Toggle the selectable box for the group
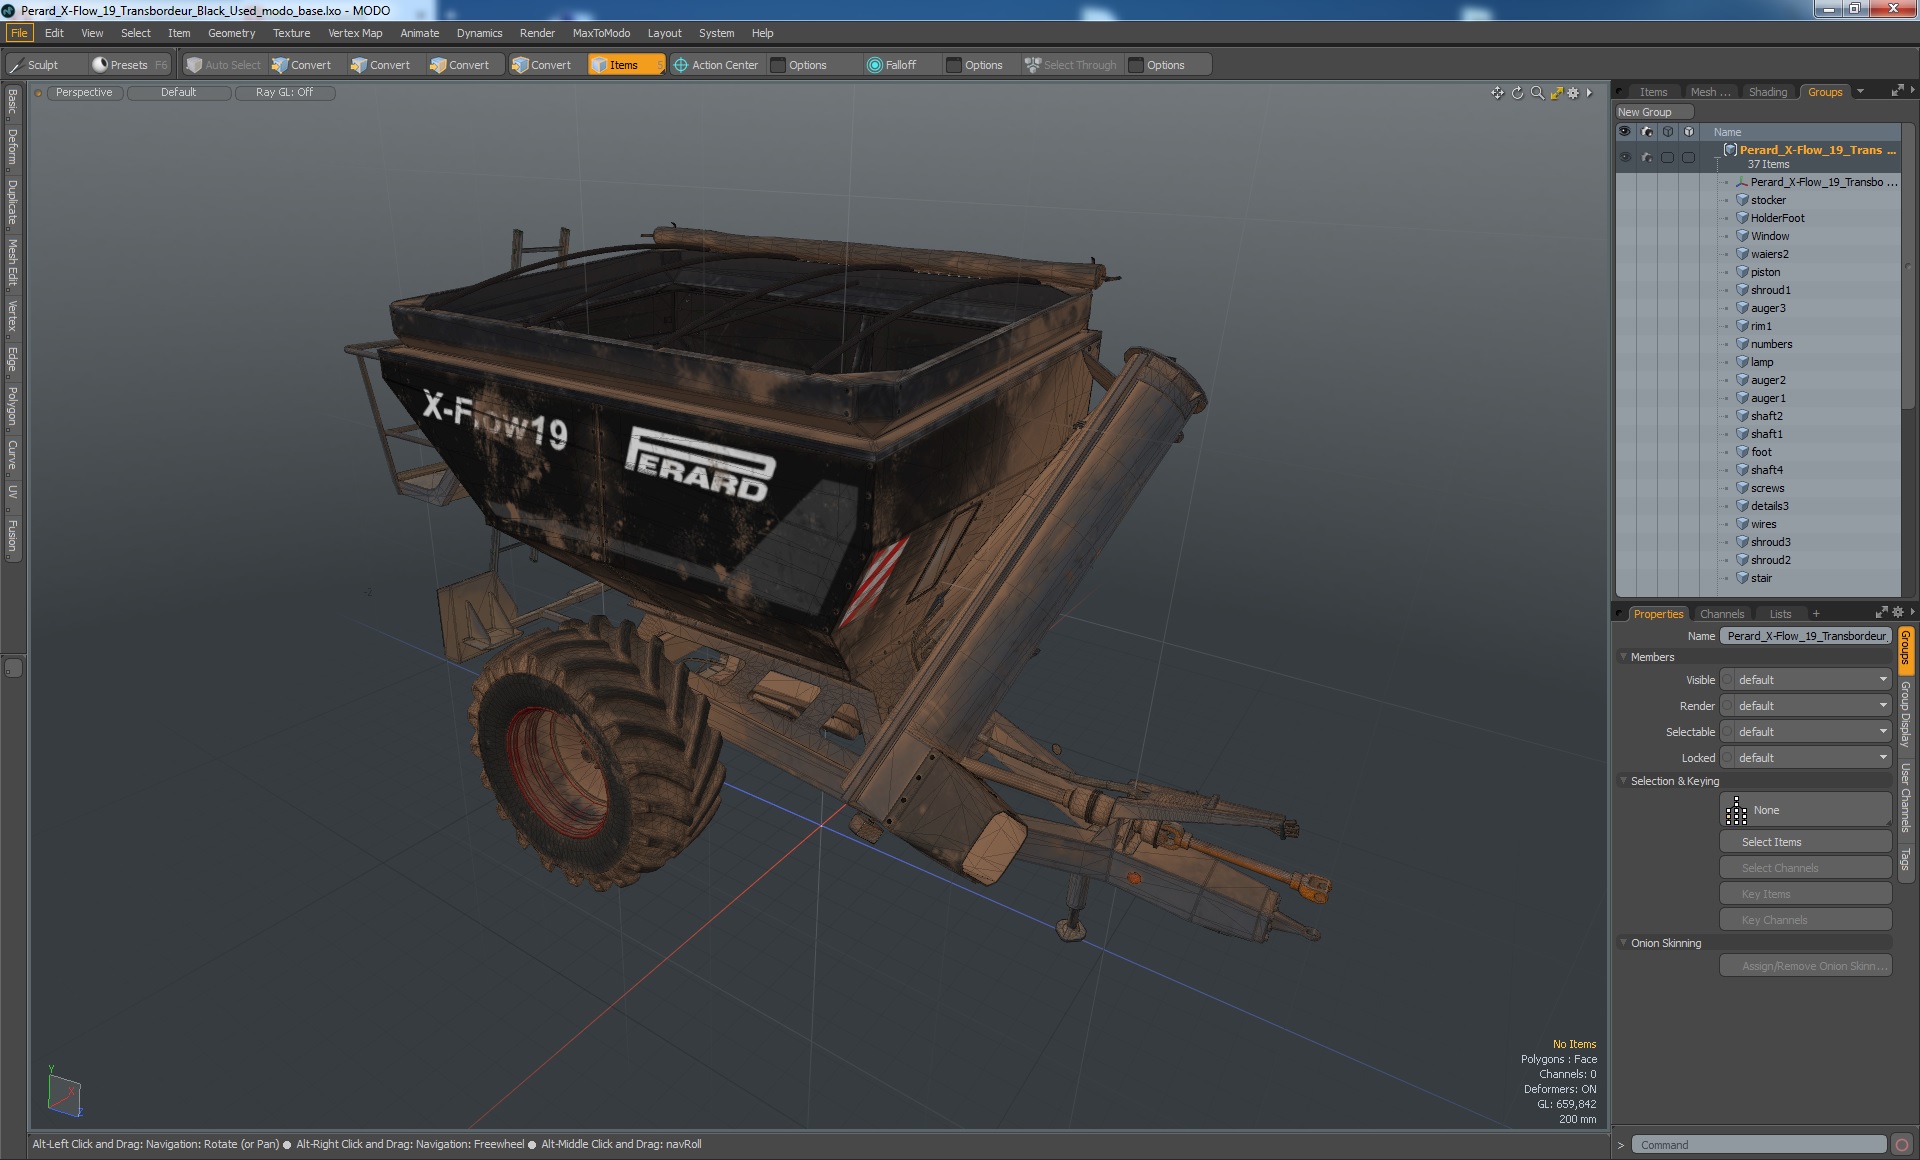The image size is (1920, 1160). [x=1667, y=157]
